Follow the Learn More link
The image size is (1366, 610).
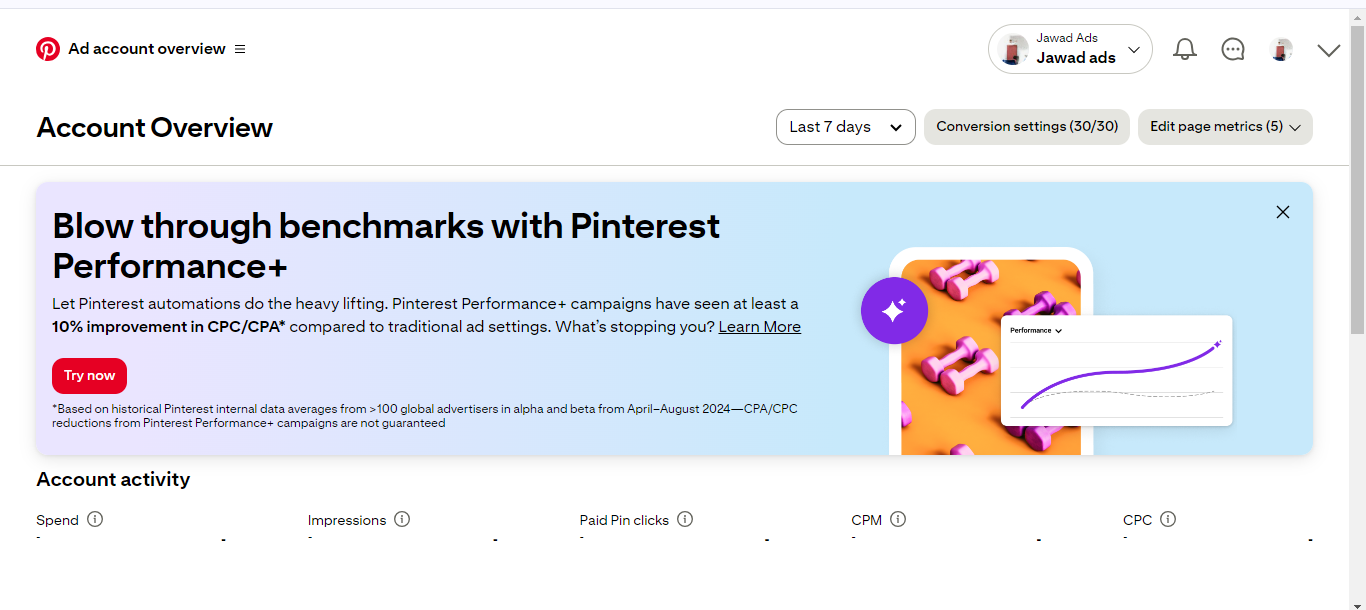[x=759, y=327]
